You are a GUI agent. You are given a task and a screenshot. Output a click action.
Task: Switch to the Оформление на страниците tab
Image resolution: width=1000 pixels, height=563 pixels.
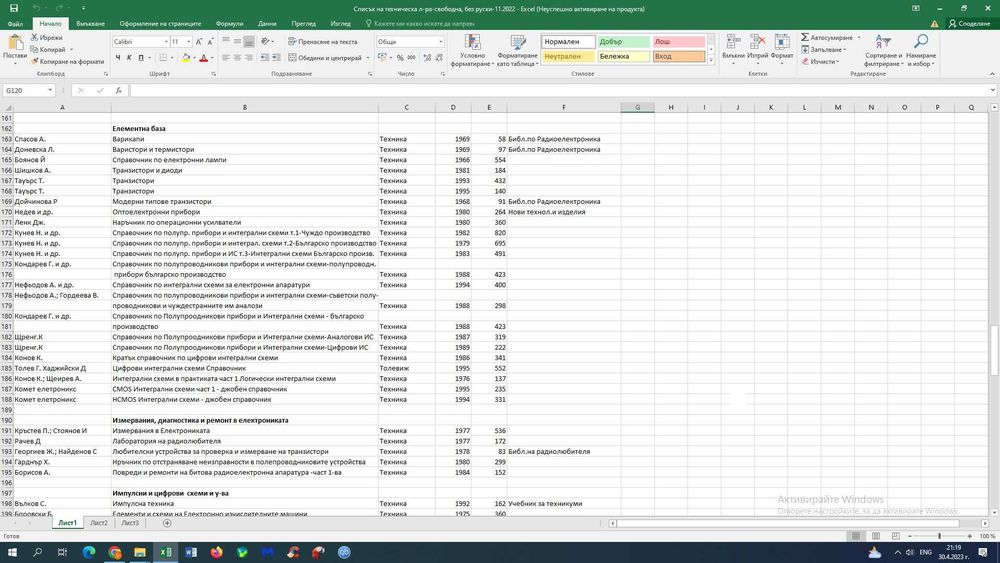160,24
